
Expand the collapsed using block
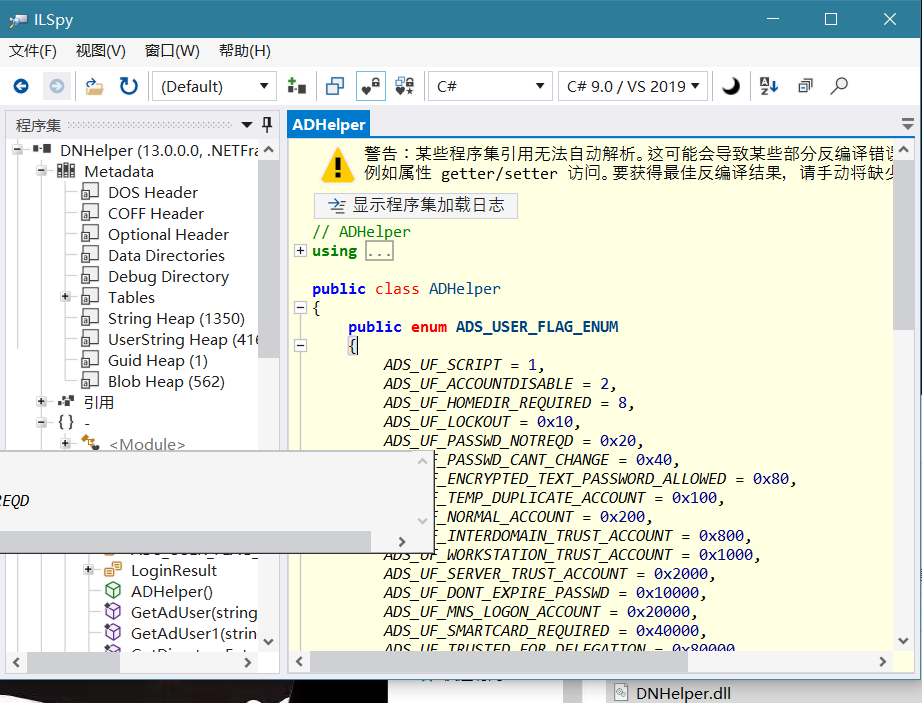click(x=300, y=251)
